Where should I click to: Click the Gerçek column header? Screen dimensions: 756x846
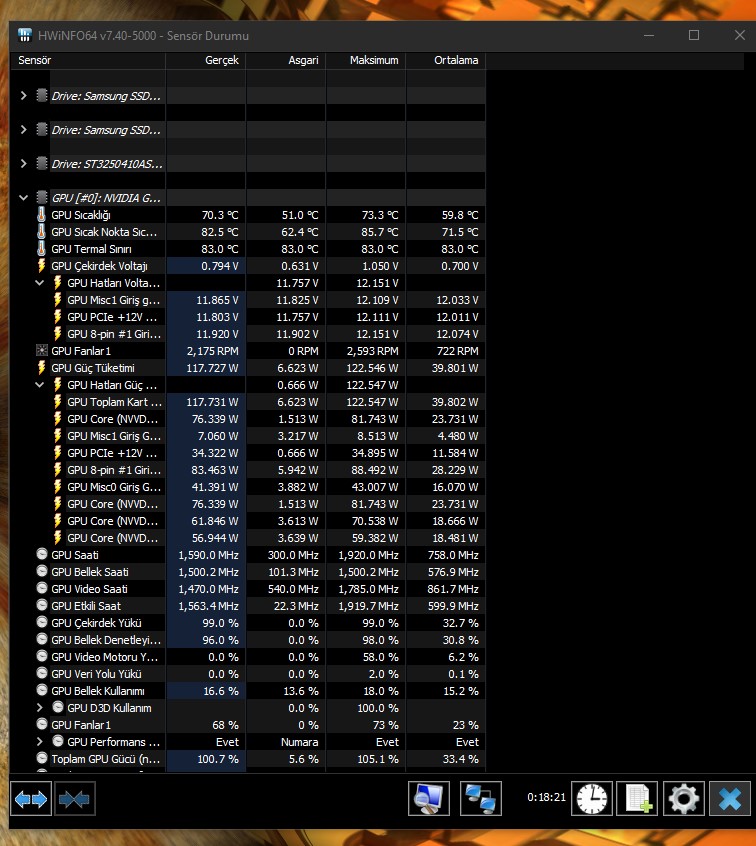[x=206, y=60]
